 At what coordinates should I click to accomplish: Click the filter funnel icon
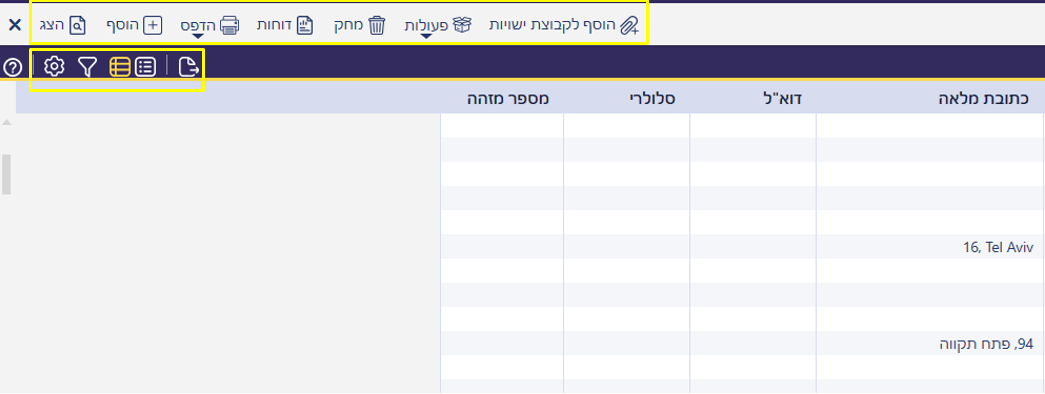pos(87,66)
